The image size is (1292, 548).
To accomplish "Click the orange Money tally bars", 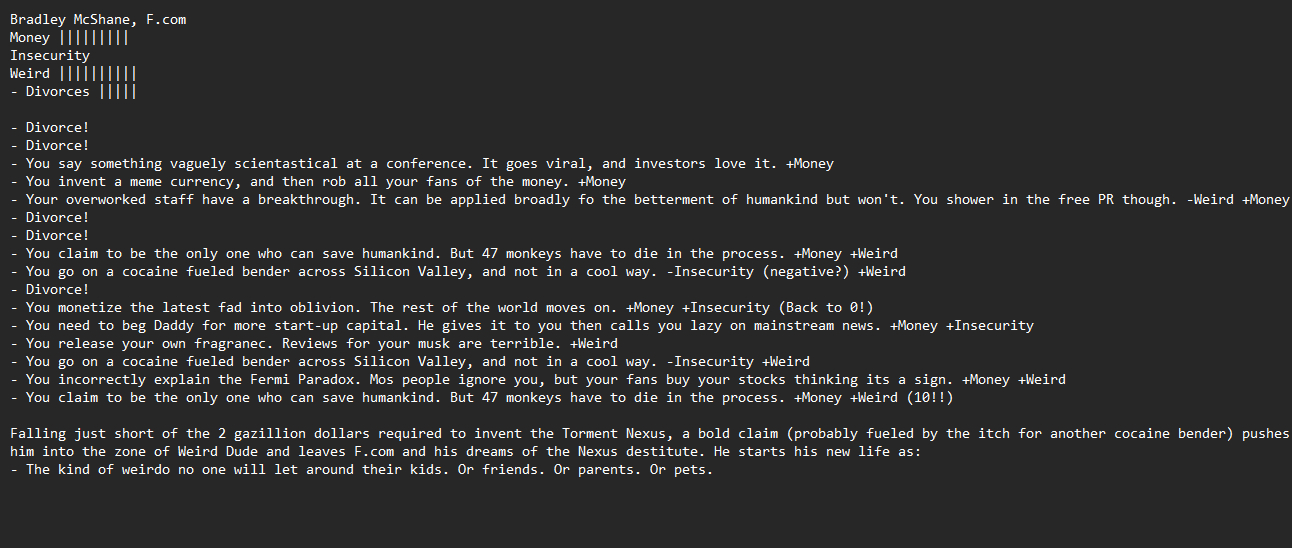I will (94, 38).
